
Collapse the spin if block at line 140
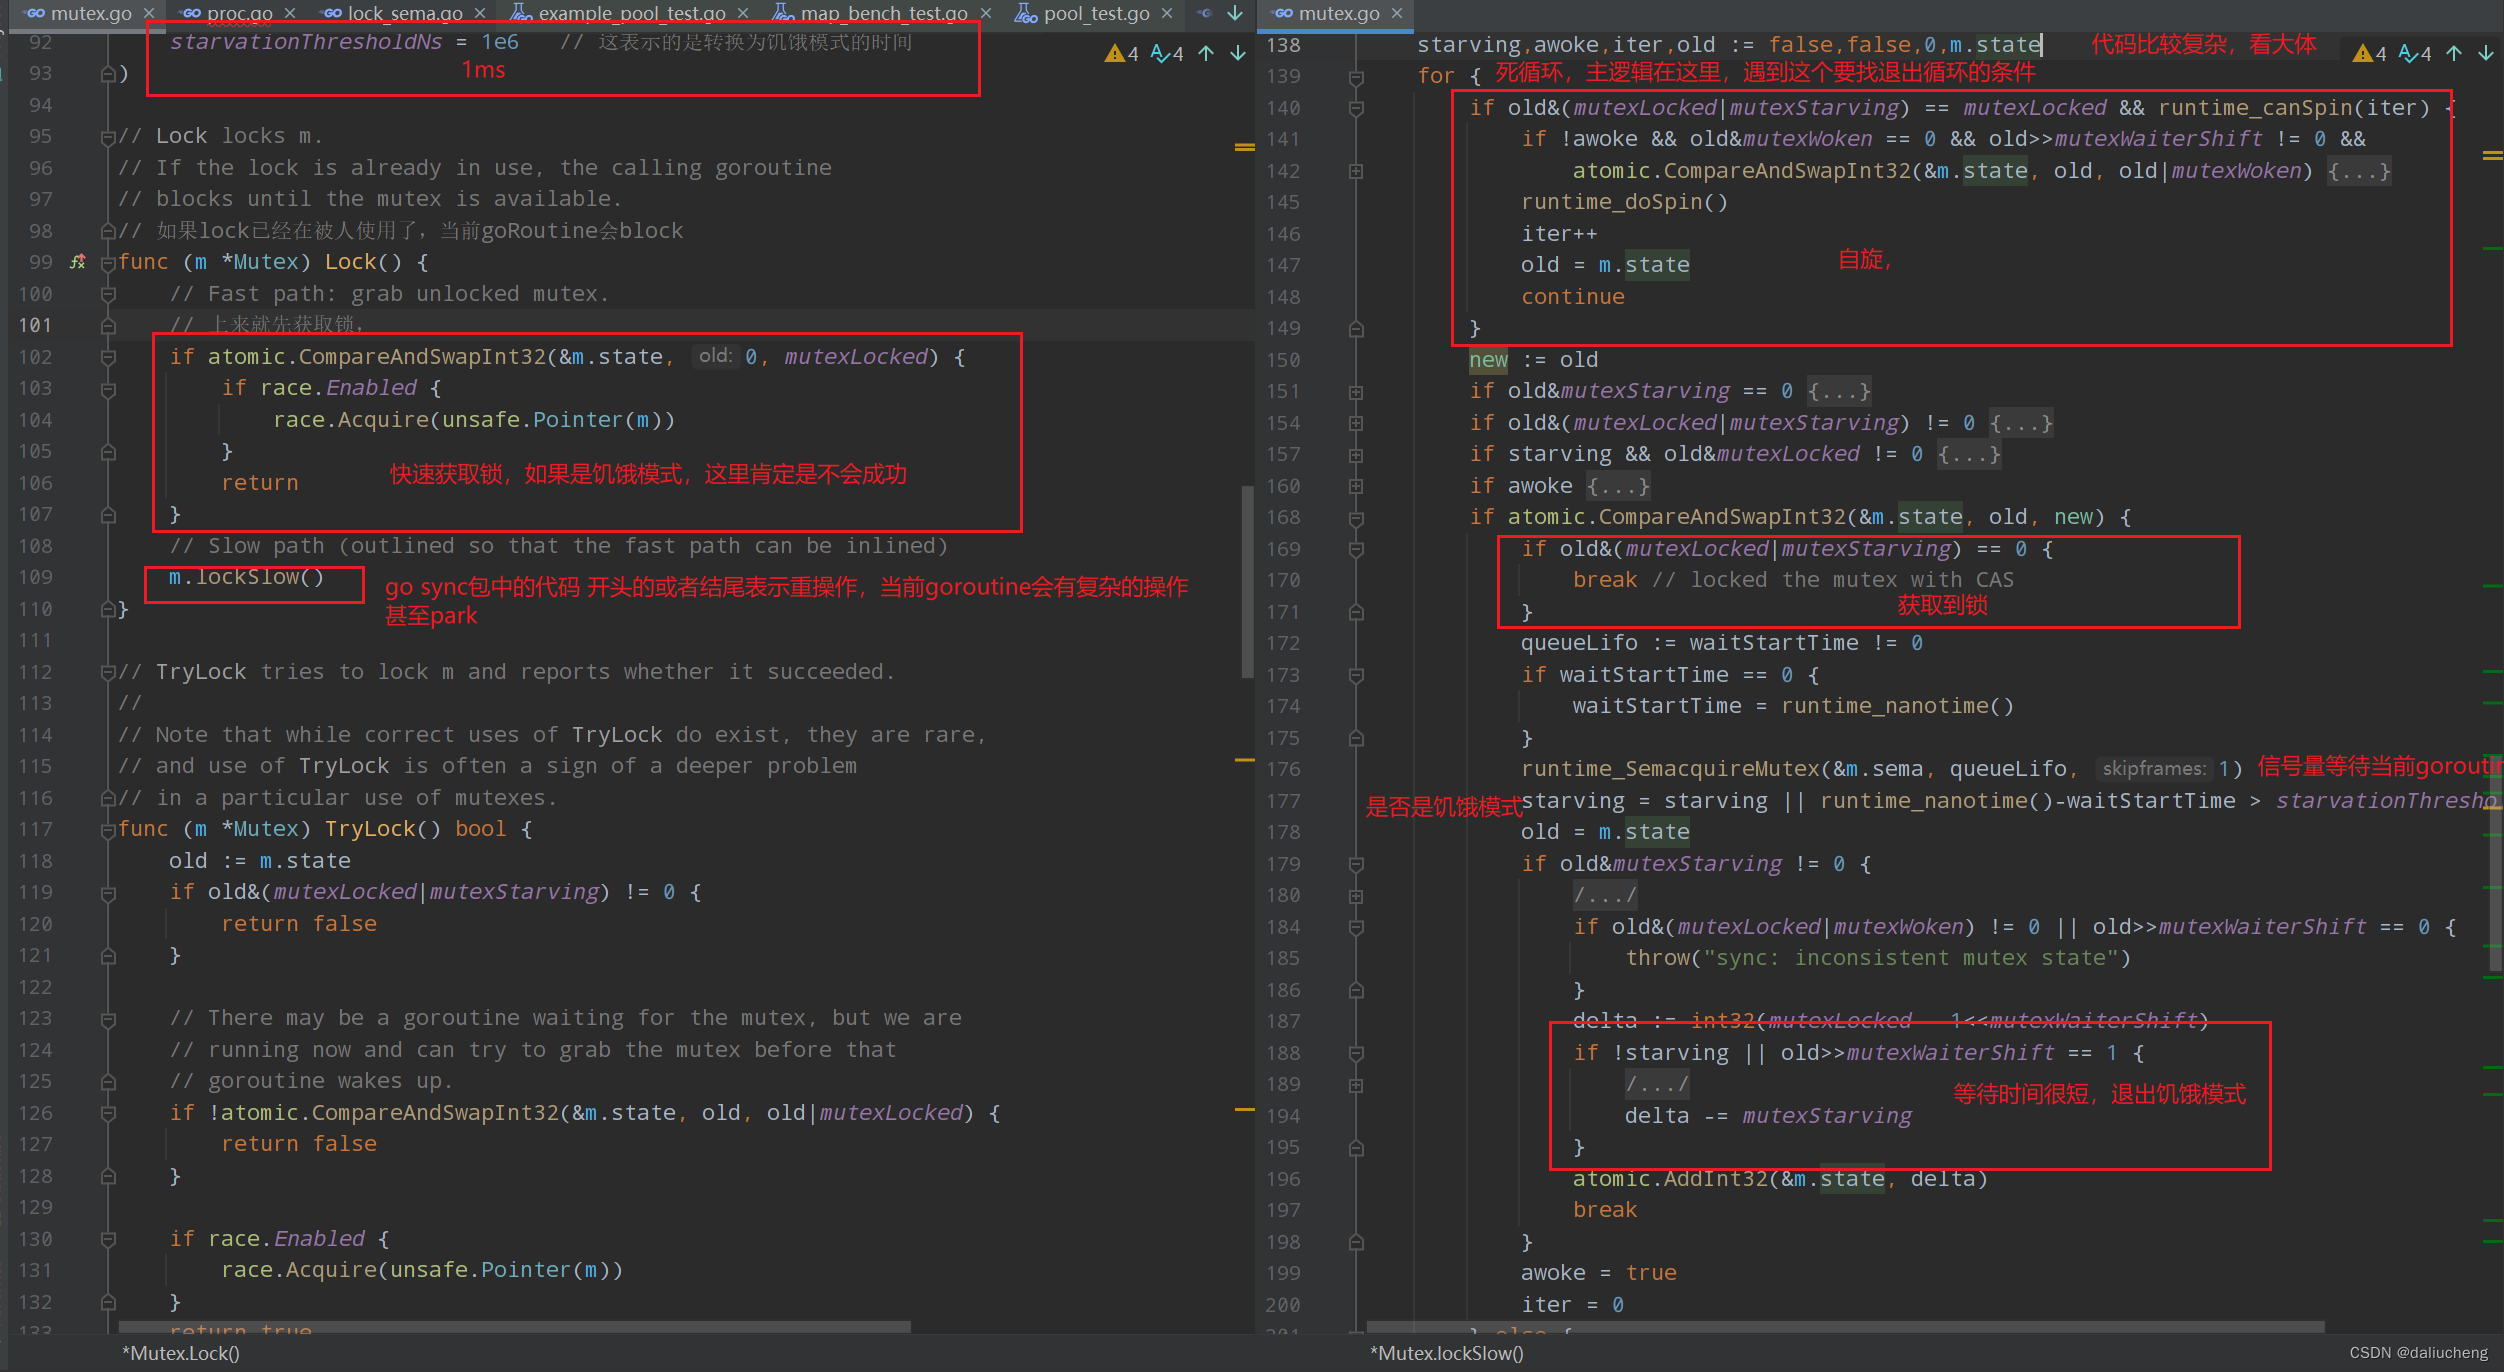(1356, 108)
